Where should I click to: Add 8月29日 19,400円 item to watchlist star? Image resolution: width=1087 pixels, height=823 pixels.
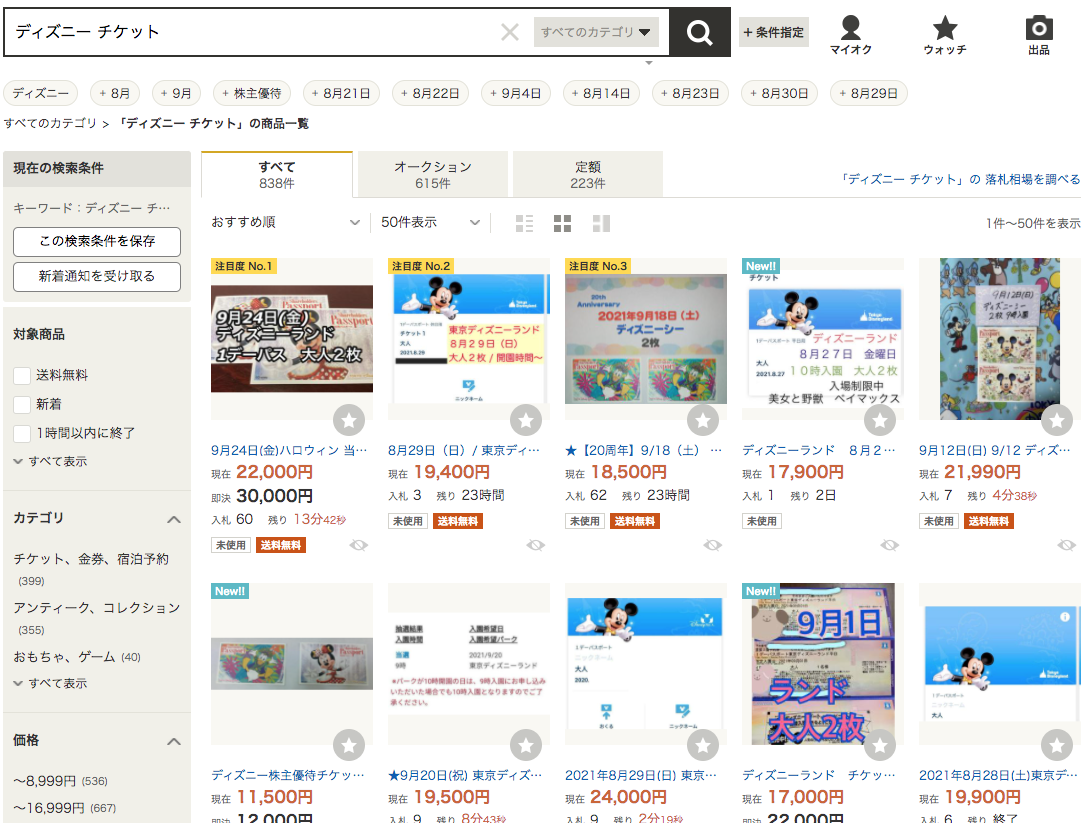click(x=526, y=419)
